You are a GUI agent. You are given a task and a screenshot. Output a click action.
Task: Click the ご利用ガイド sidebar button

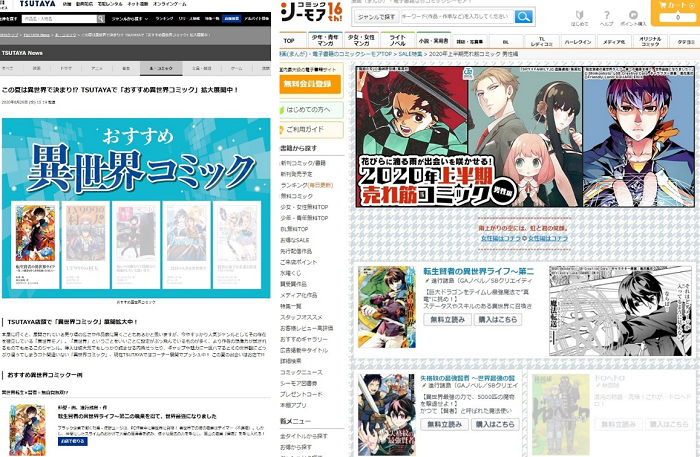coord(311,129)
